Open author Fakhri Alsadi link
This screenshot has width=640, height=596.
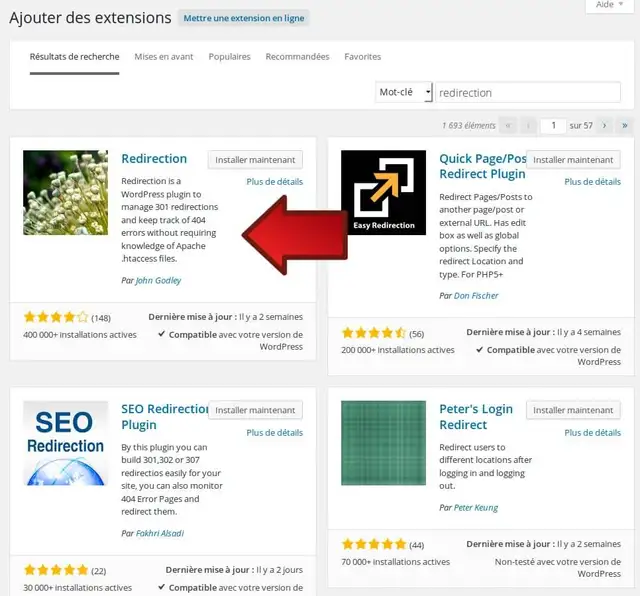160,533
